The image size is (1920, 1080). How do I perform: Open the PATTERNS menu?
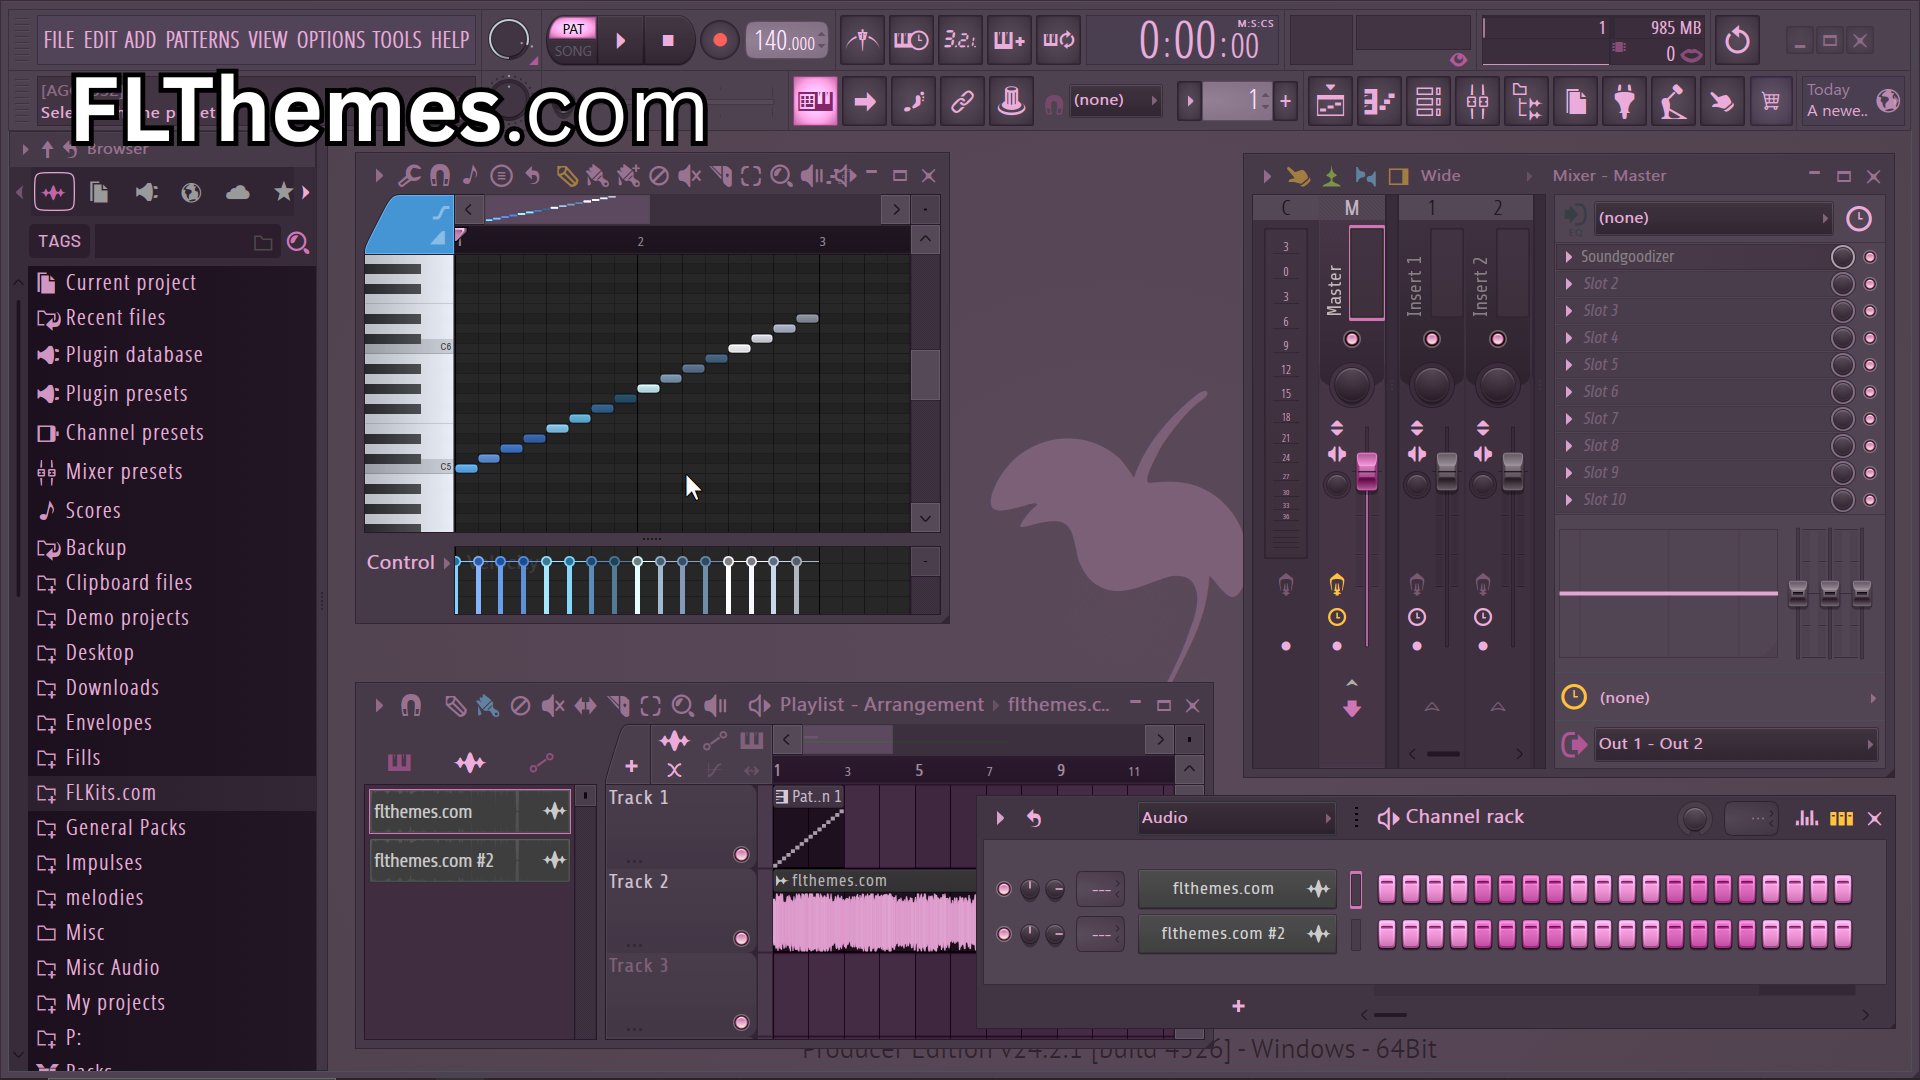tap(202, 40)
